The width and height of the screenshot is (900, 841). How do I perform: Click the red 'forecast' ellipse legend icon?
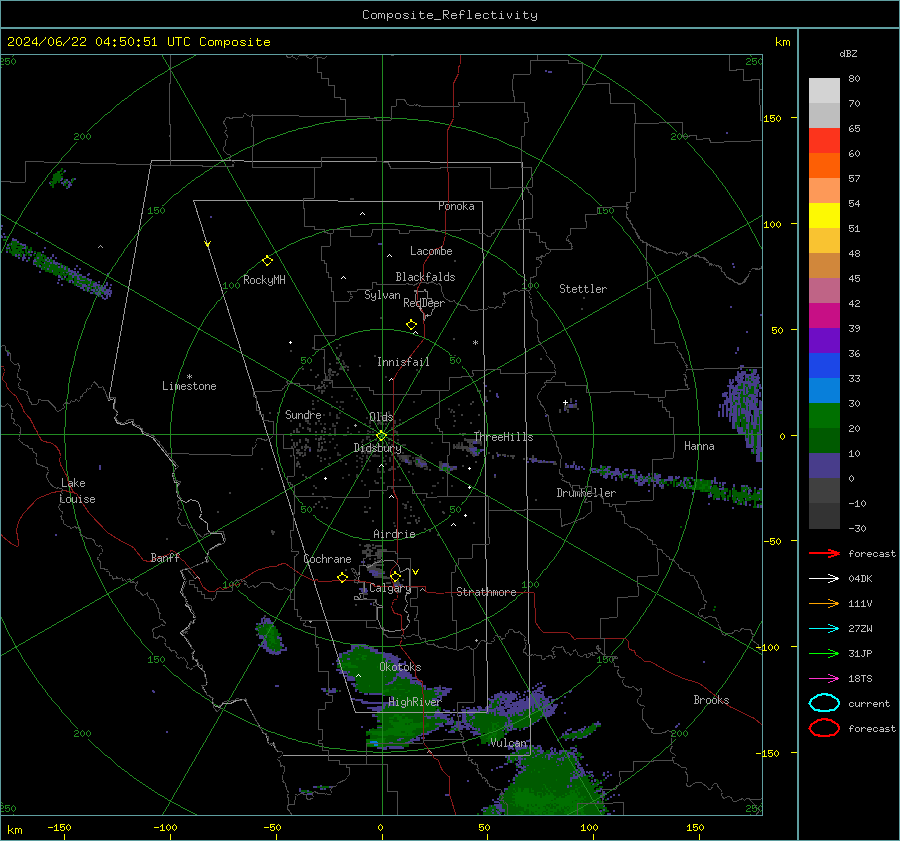click(x=824, y=728)
